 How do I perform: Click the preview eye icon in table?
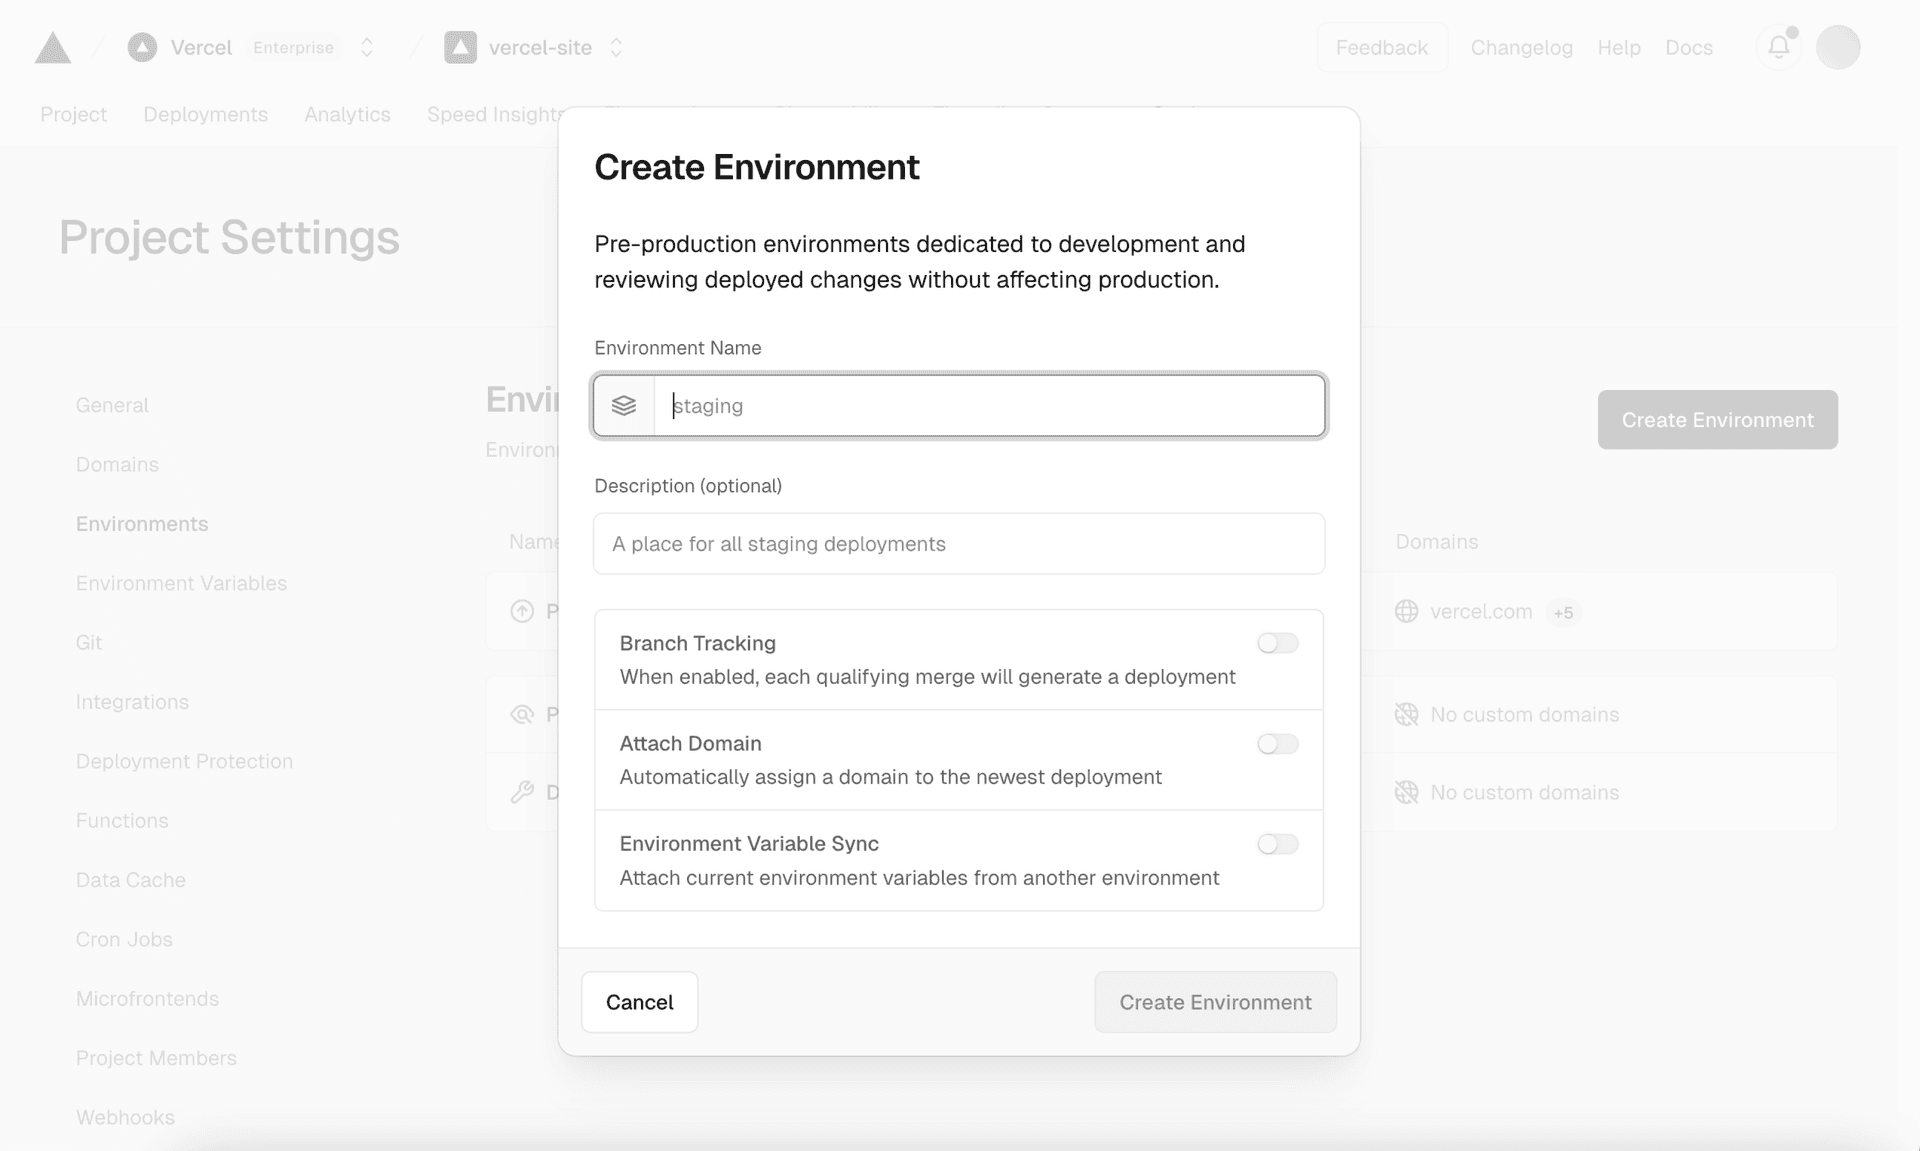tap(522, 714)
